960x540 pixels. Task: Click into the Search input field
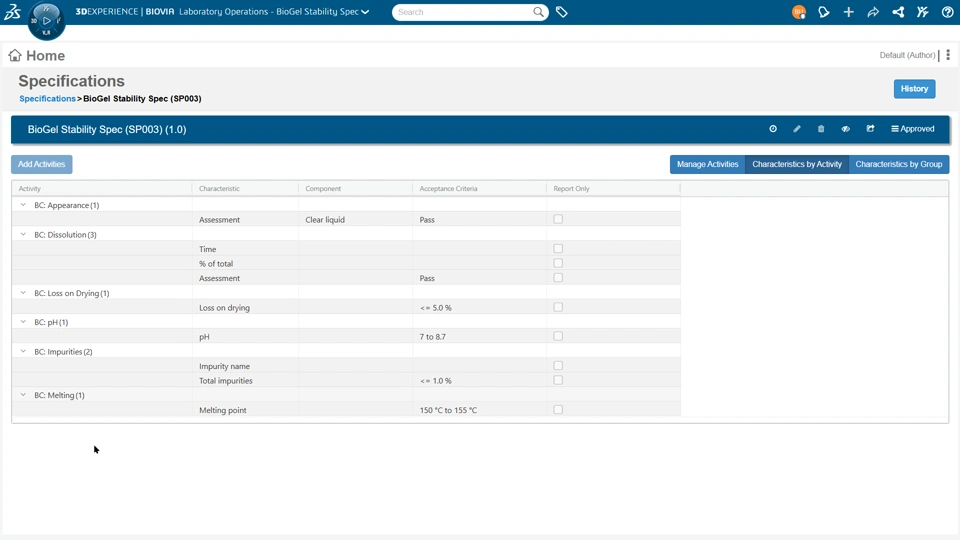pyautogui.click(x=463, y=12)
